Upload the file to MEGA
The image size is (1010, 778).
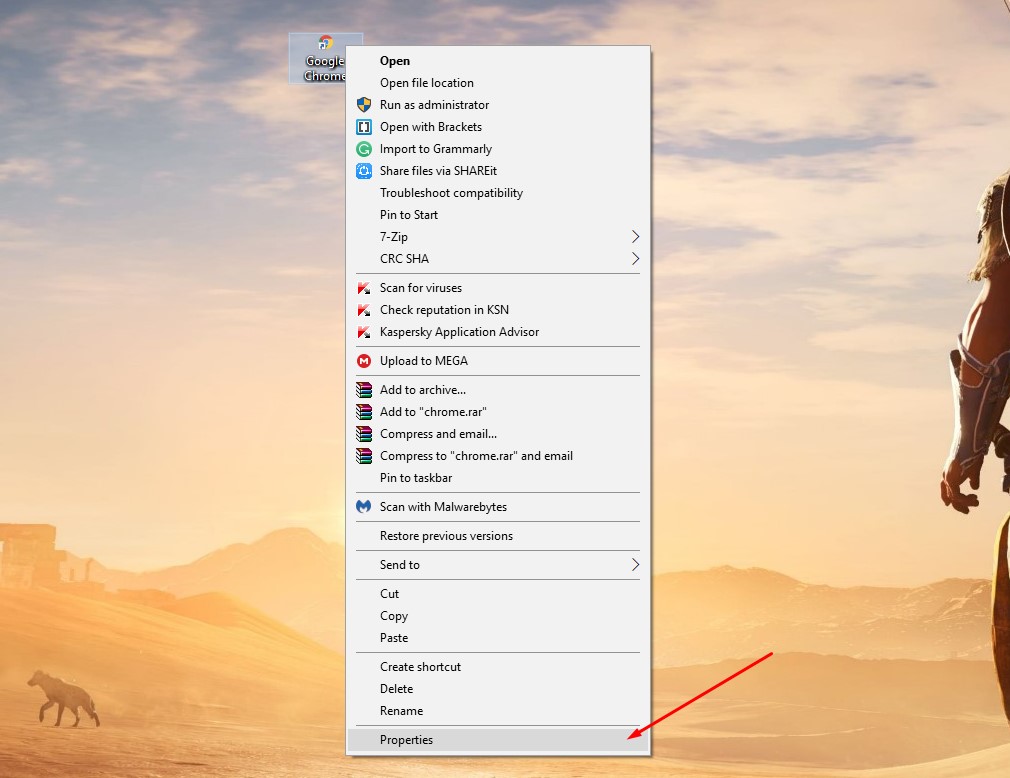pos(425,361)
